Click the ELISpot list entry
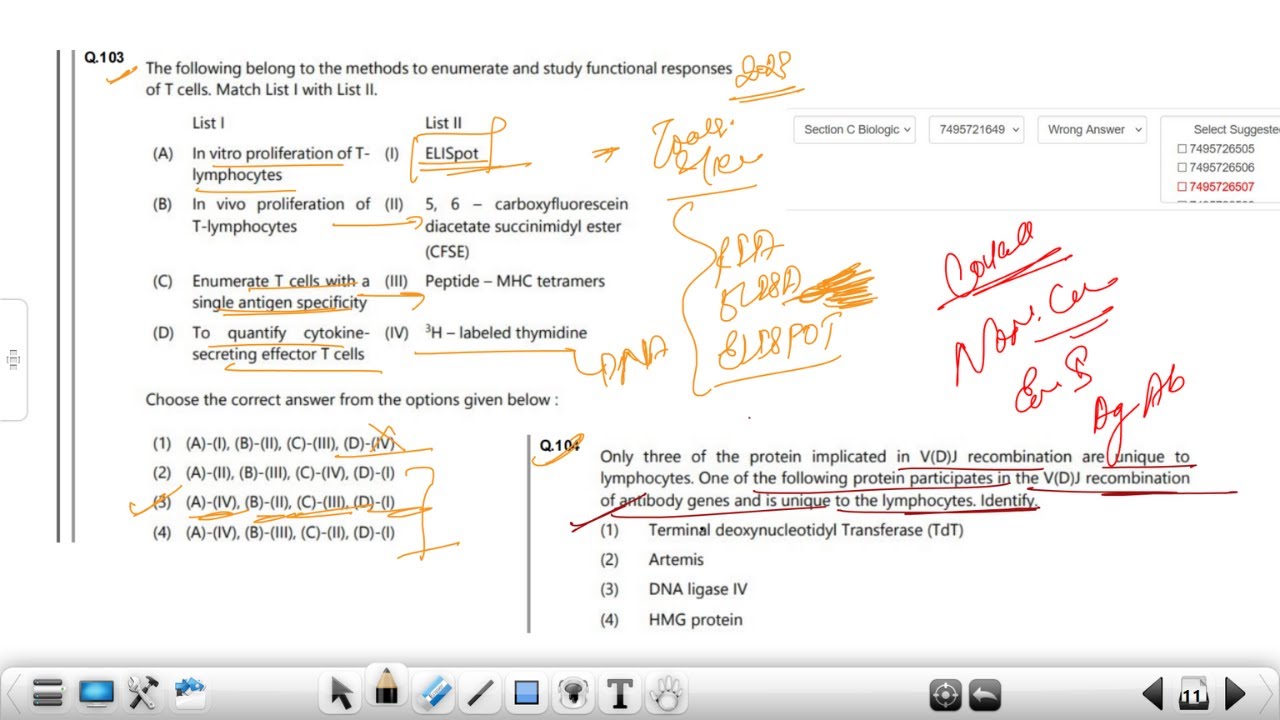The image size is (1280, 720). click(452, 154)
